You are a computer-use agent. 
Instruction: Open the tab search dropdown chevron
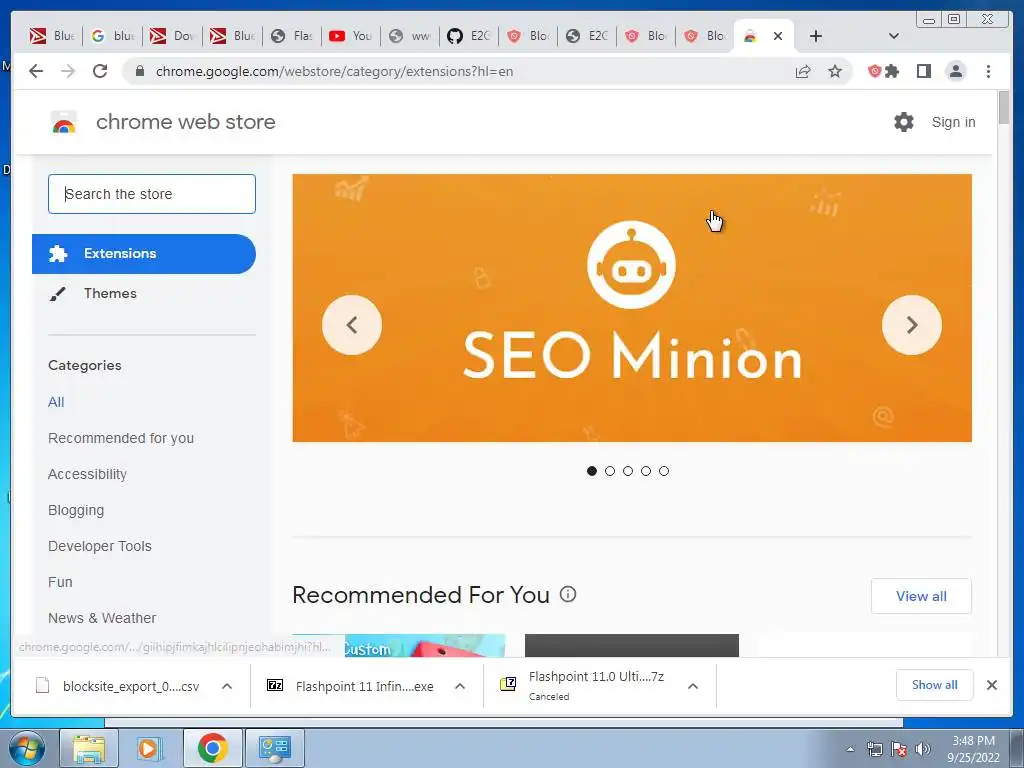(894, 36)
